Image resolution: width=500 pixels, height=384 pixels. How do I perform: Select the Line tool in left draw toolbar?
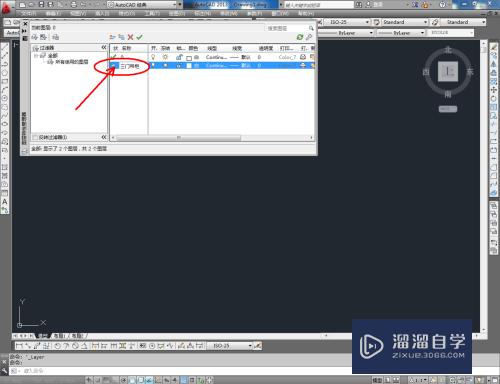click(5, 47)
